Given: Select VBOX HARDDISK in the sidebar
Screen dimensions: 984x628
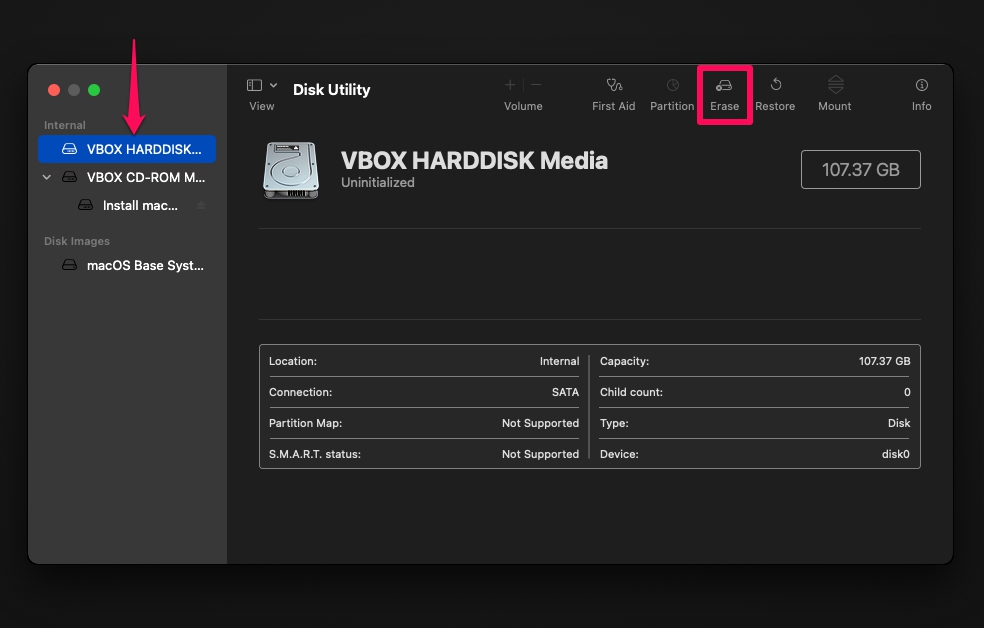Looking at the screenshot, I should 127,149.
